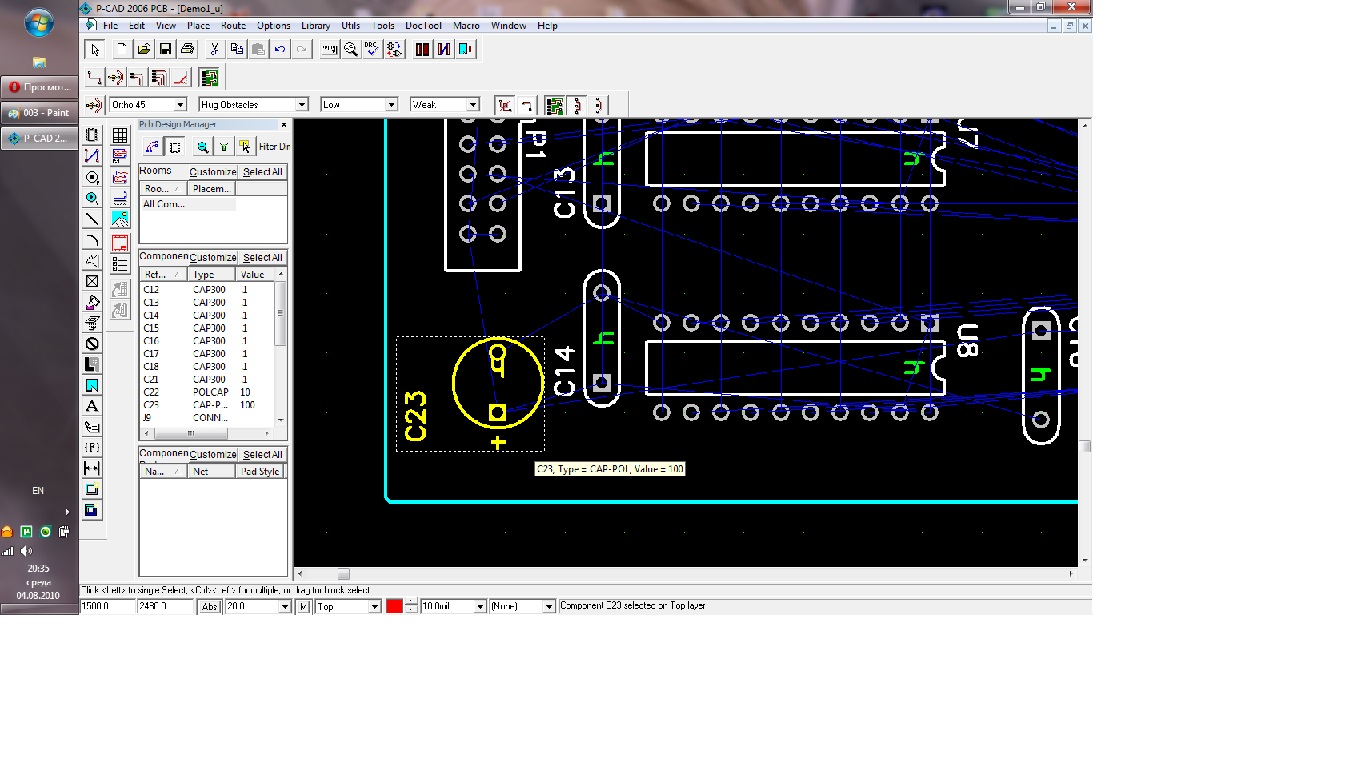Select the Place Keepout (crossed box) tool
Viewport: 1366px width, 768px height.
pyautogui.click(x=92, y=281)
